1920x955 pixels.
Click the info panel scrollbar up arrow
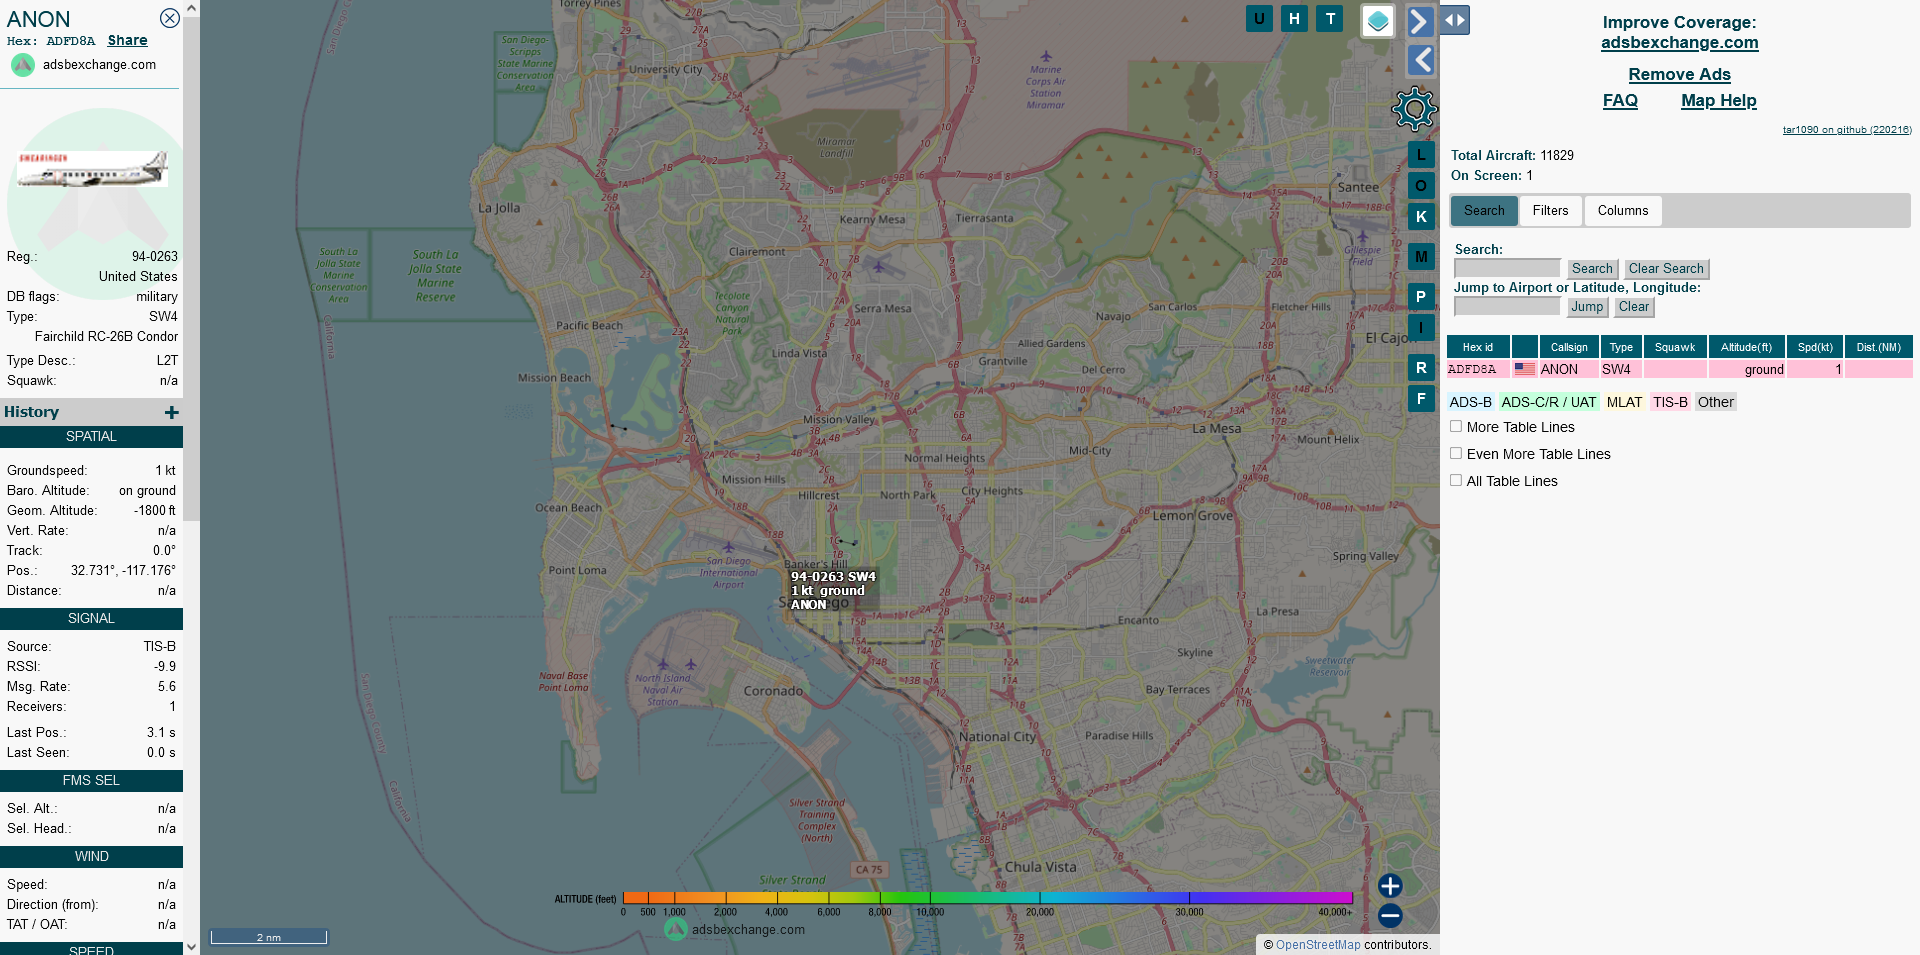pos(191,8)
